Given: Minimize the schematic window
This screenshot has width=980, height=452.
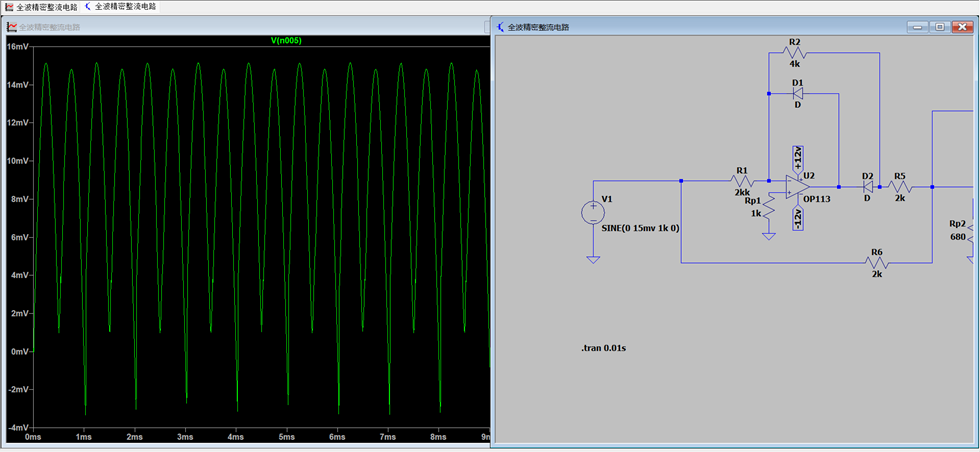Looking at the screenshot, I should click(918, 27).
